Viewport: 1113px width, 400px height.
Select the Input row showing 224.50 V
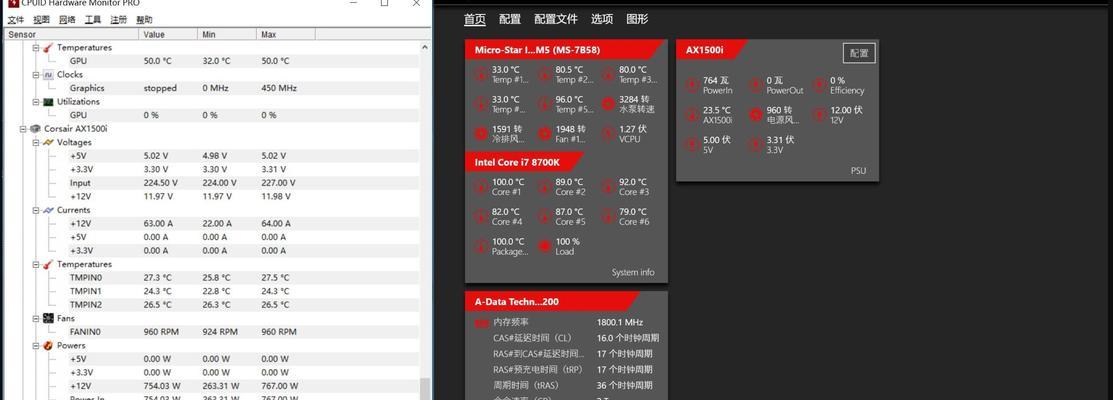coord(212,183)
